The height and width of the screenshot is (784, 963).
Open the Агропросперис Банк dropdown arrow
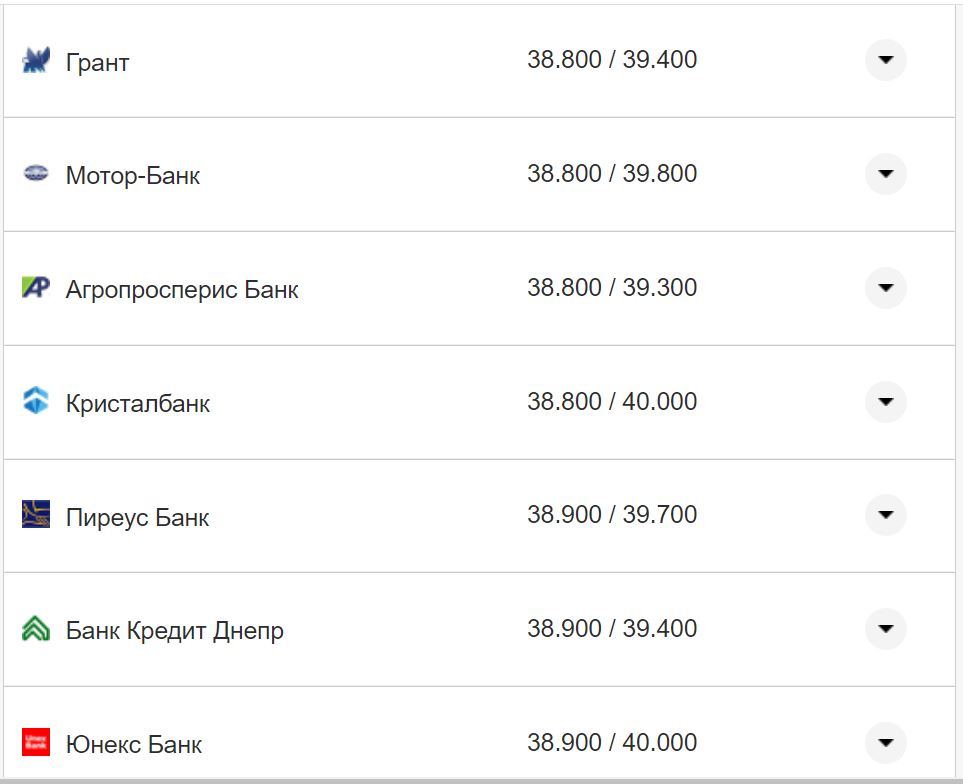(x=885, y=288)
